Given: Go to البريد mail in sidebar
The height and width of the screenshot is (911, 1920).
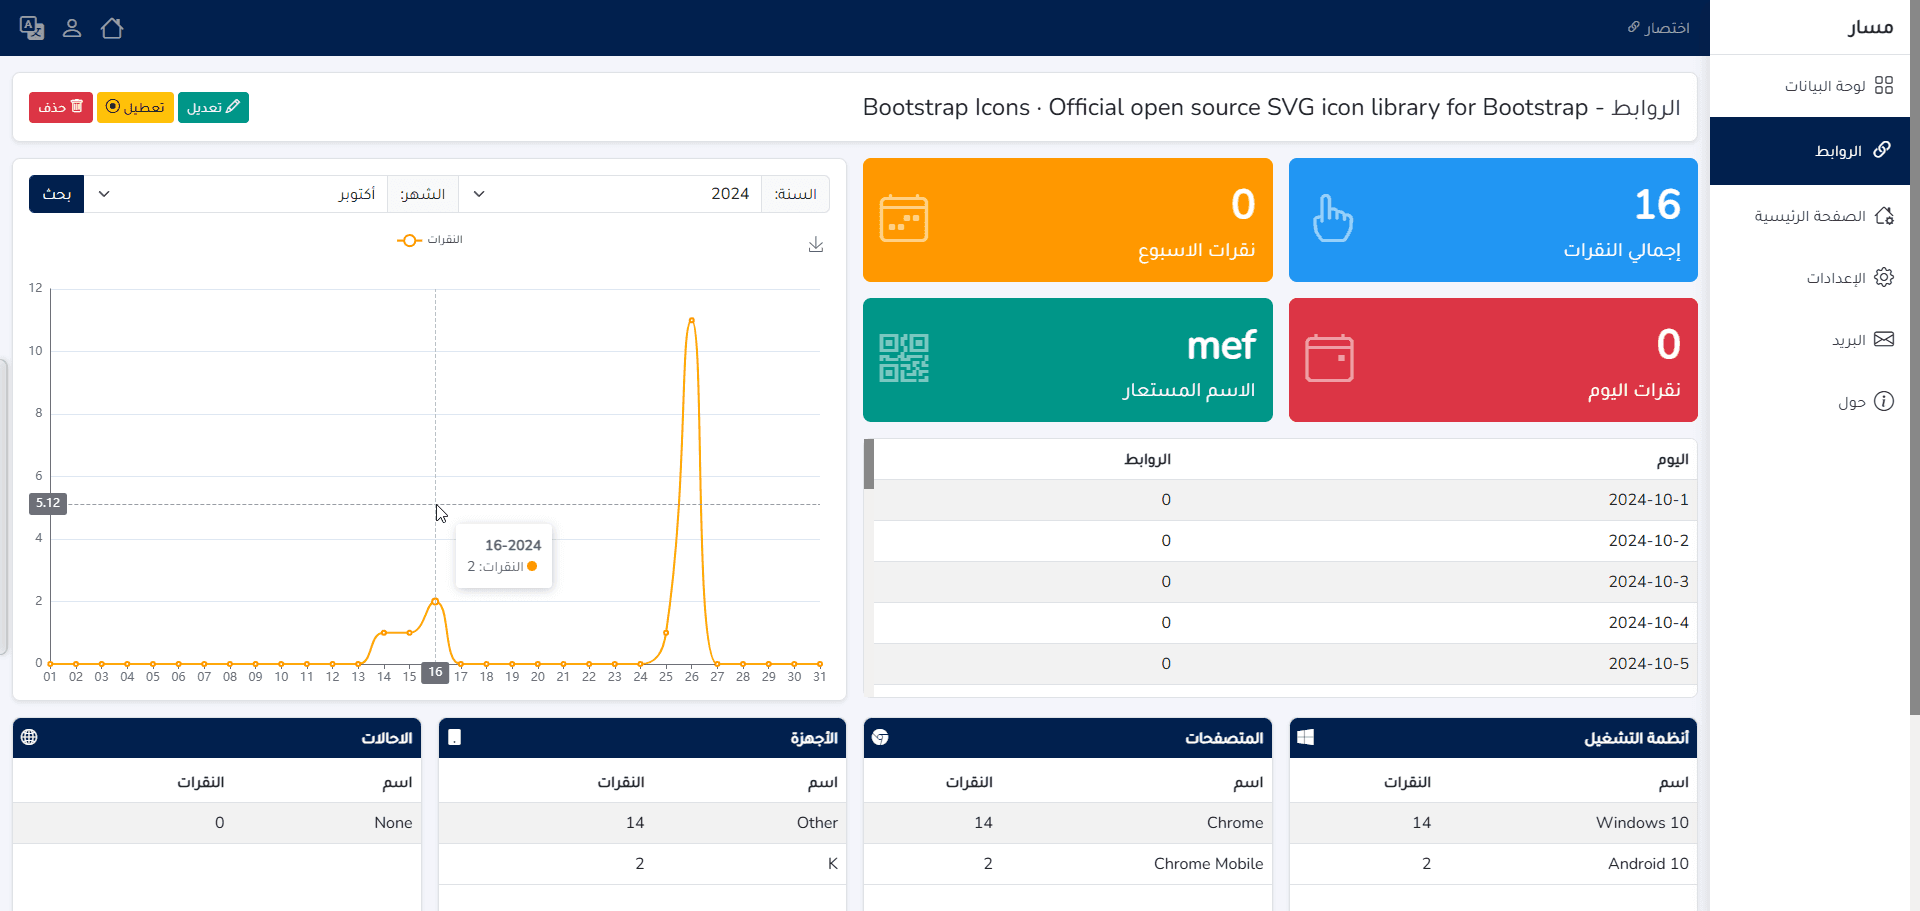Looking at the screenshot, I should pyautogui.click(x=1860, y=340).
